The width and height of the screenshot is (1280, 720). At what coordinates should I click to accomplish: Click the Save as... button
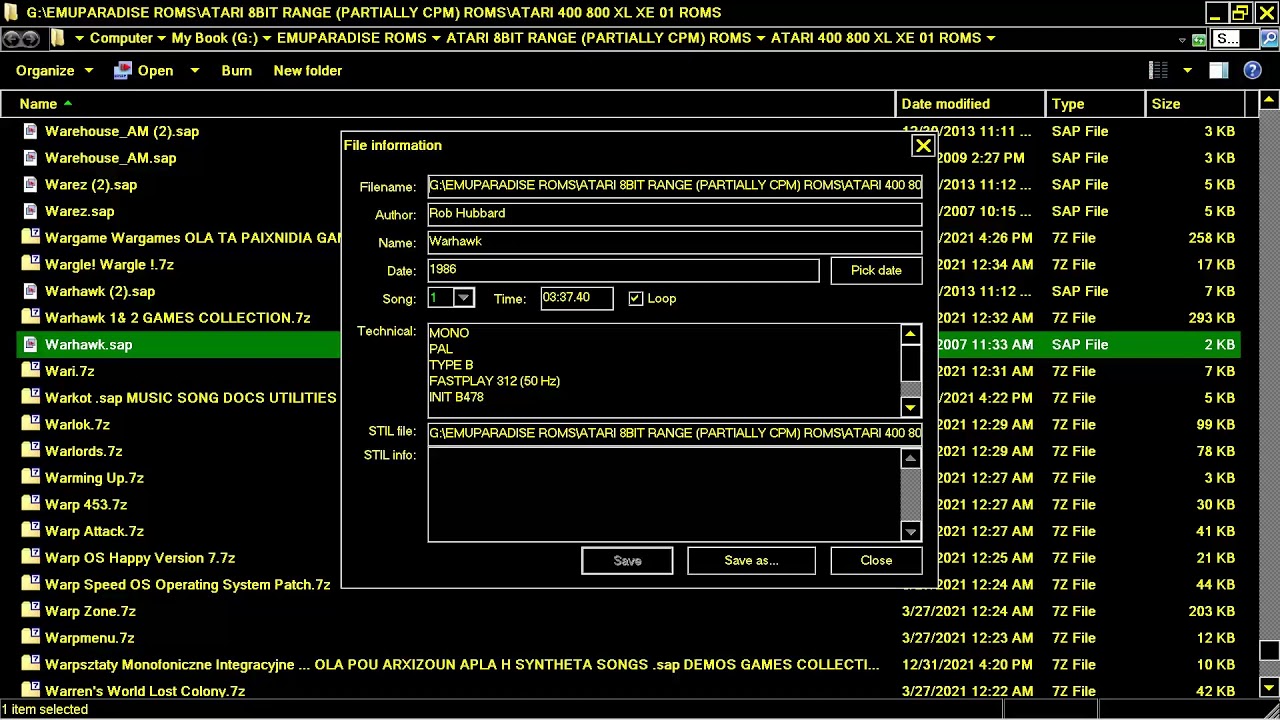pos(751,561)
